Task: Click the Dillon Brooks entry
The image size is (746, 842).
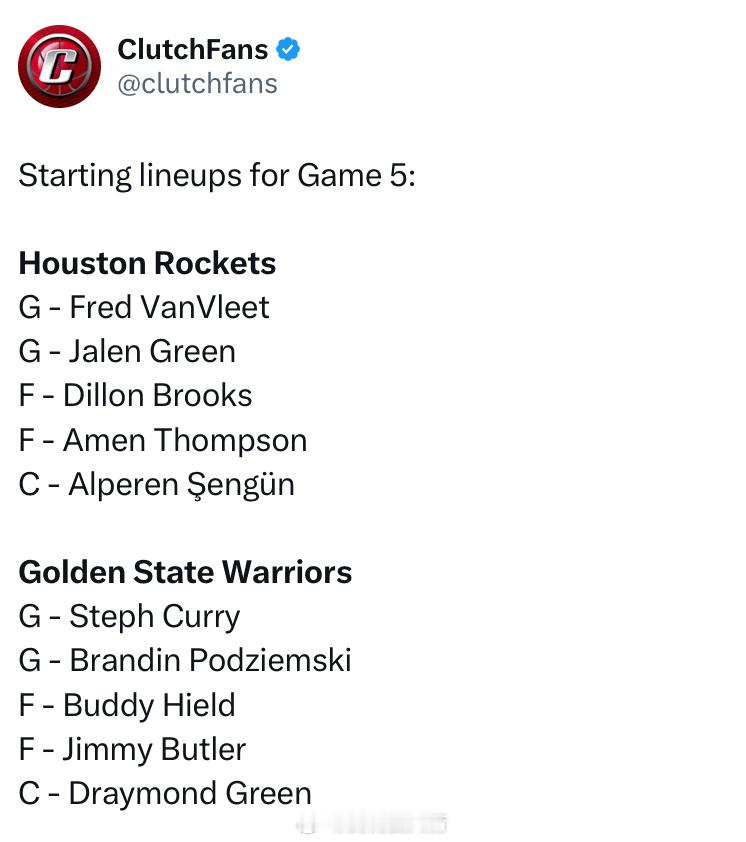Action: pyautogui.click(x=135, y=395)
